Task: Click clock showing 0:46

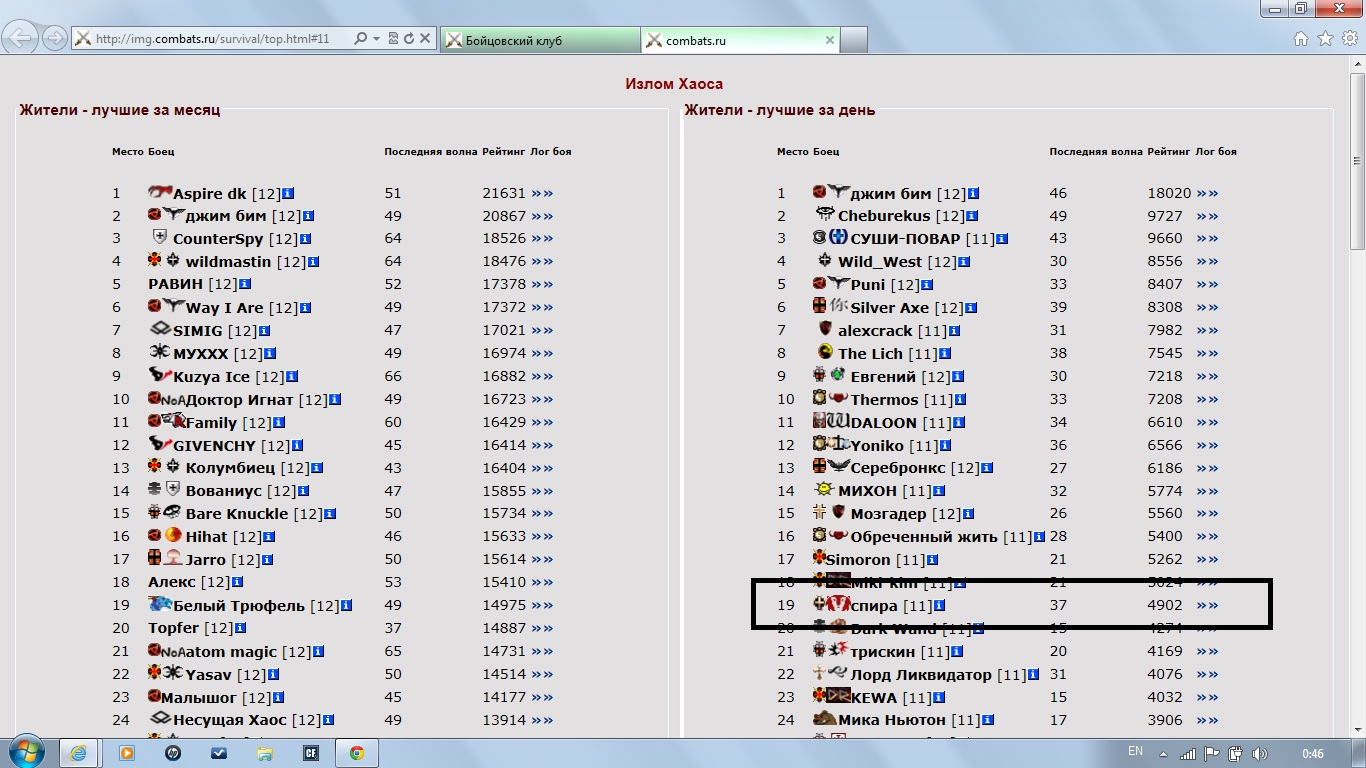Action: 1313,753
